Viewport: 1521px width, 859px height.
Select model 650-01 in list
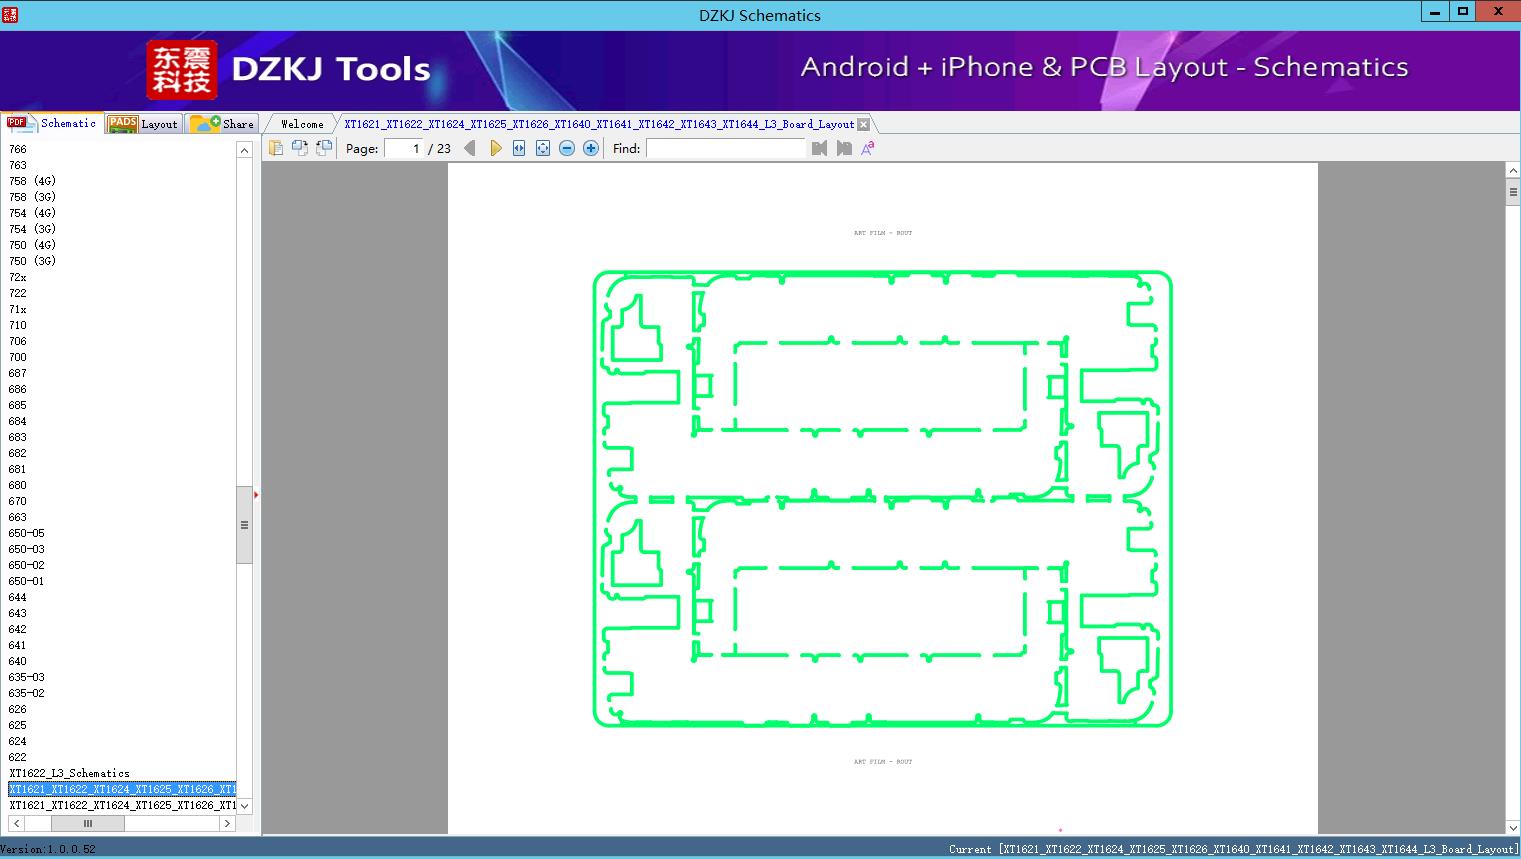pos(27,581)
